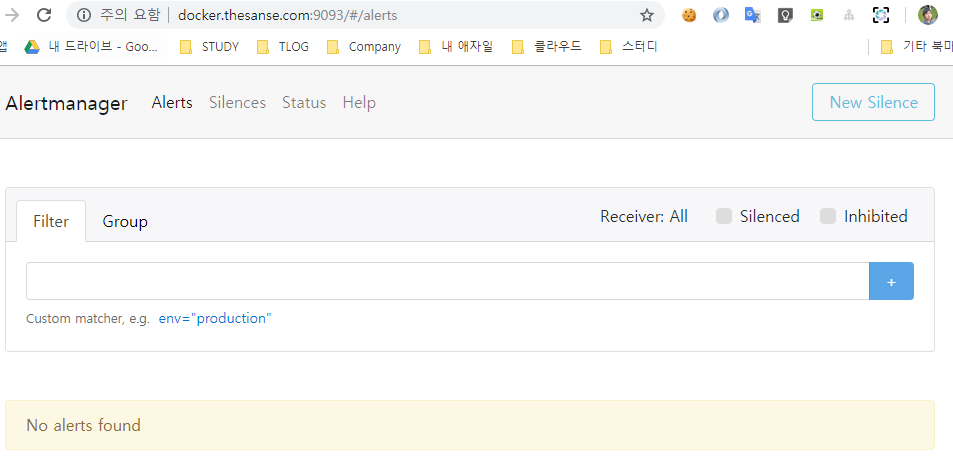Open the cookie extension icon
This screenshot has height=461, width=953.
click(x=689, y=15)
